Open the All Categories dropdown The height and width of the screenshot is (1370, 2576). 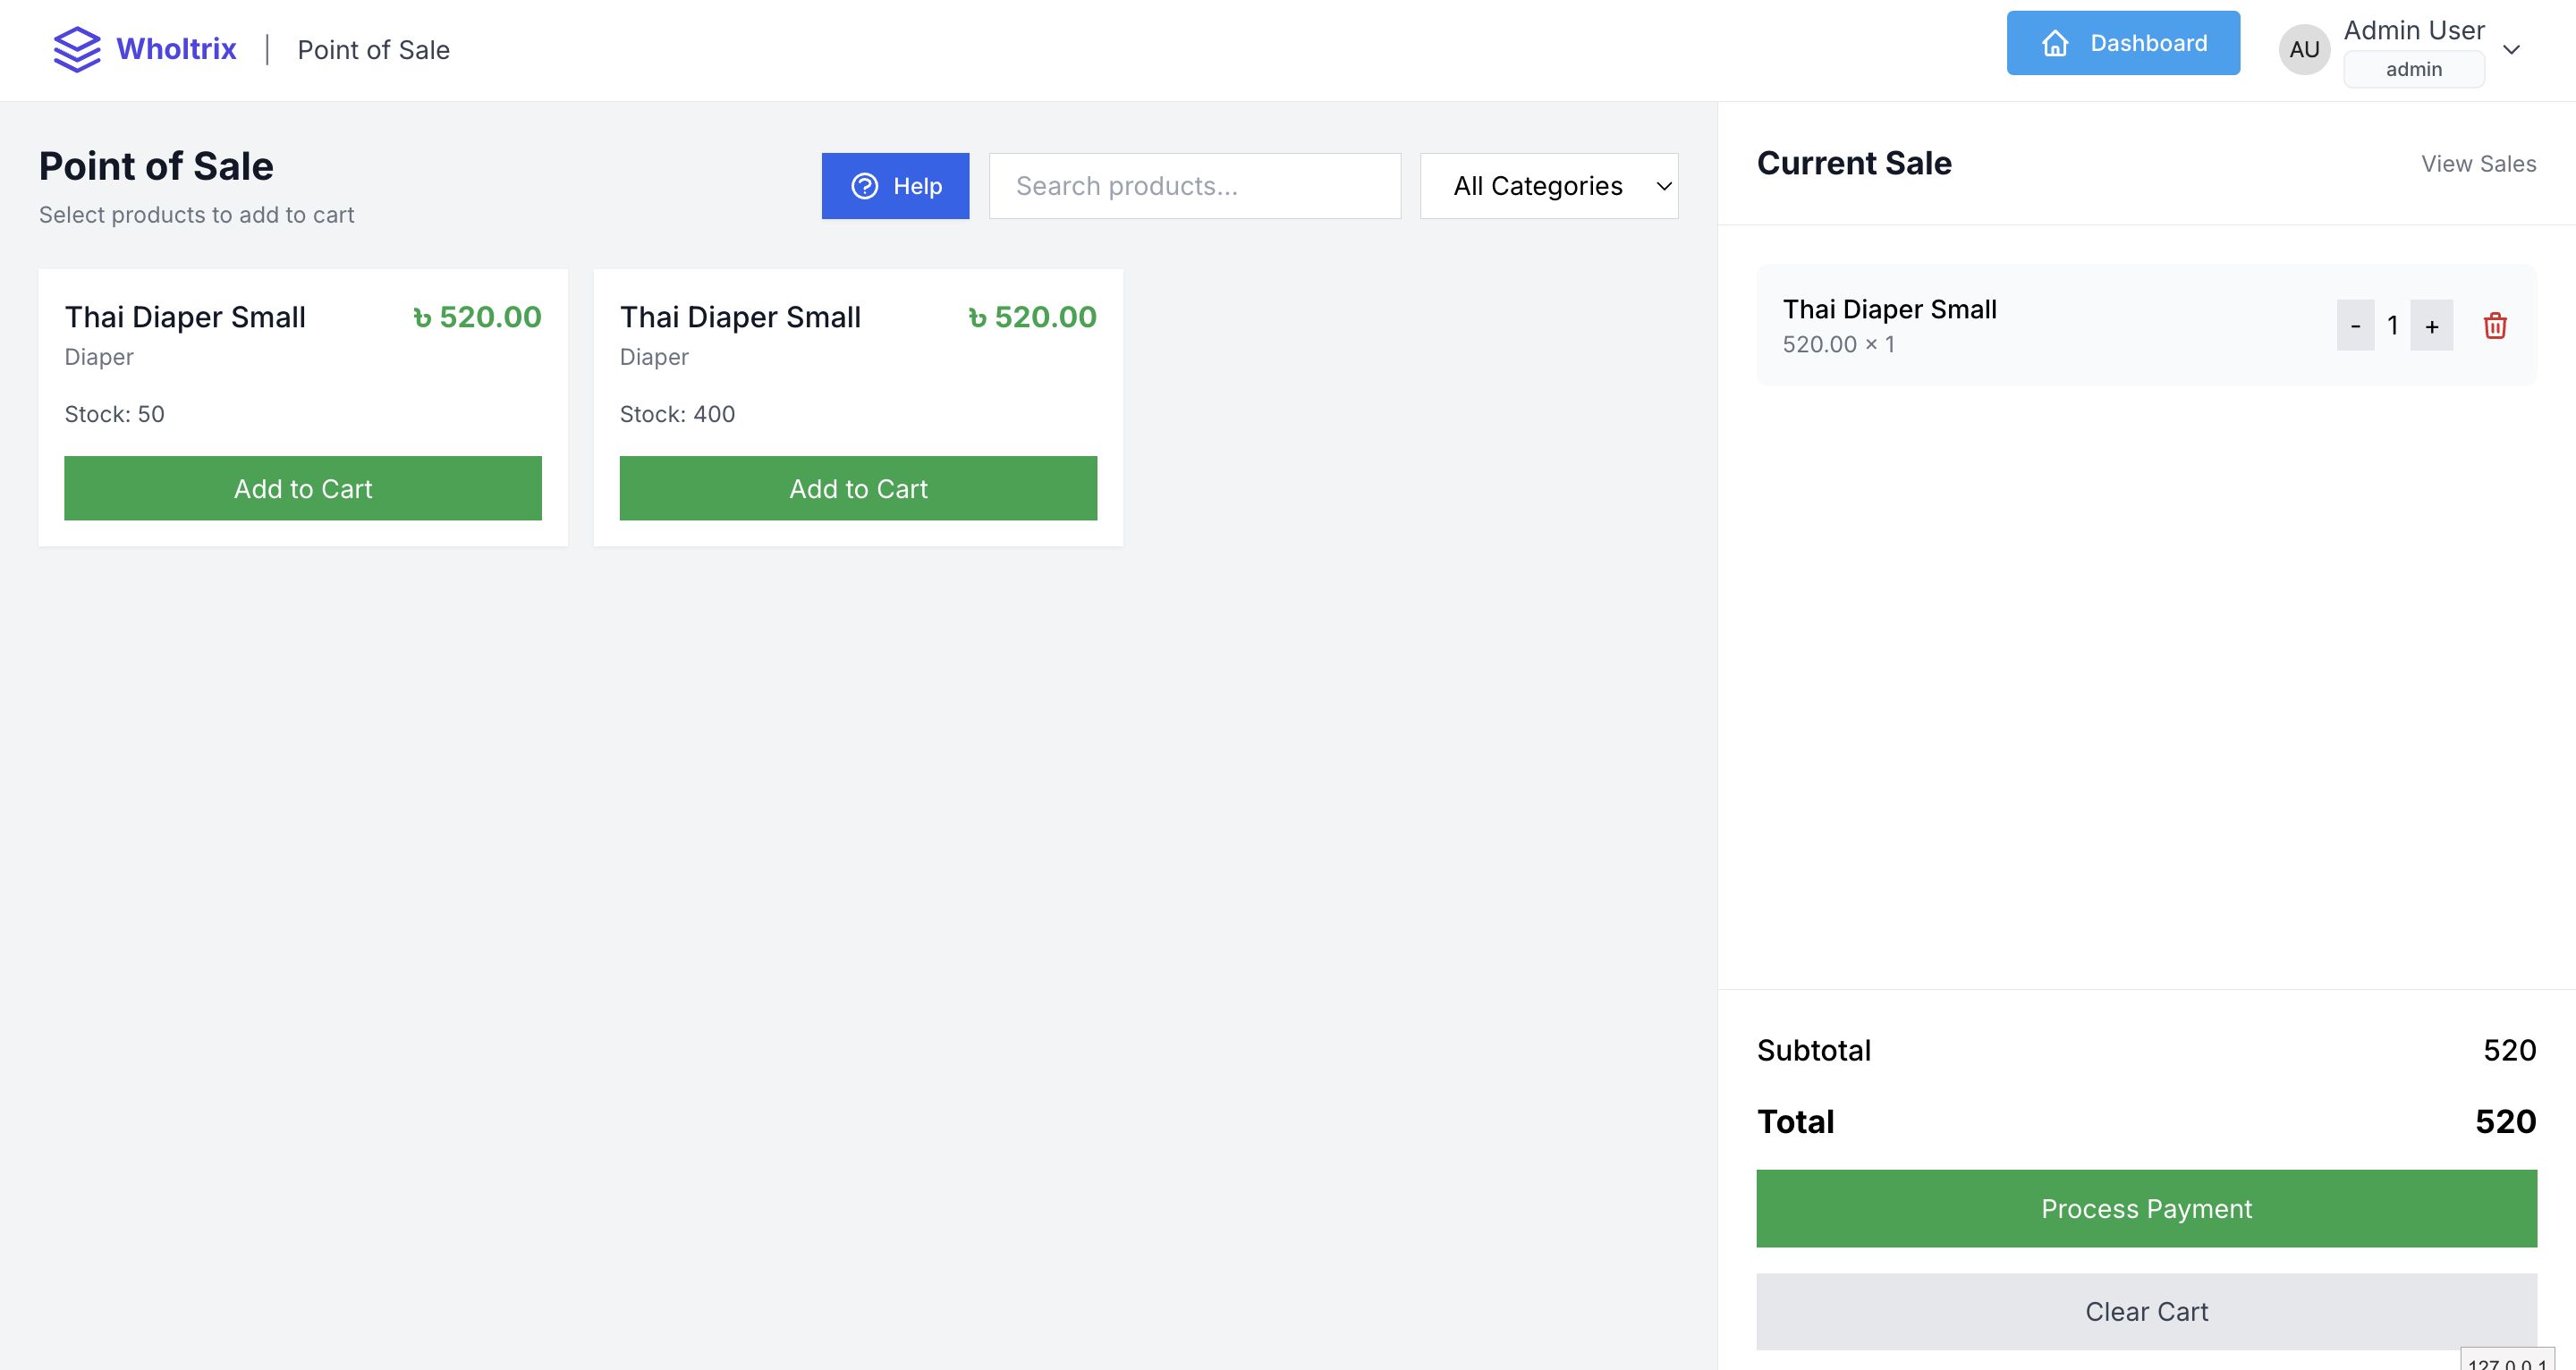(x=1548, y=186)
